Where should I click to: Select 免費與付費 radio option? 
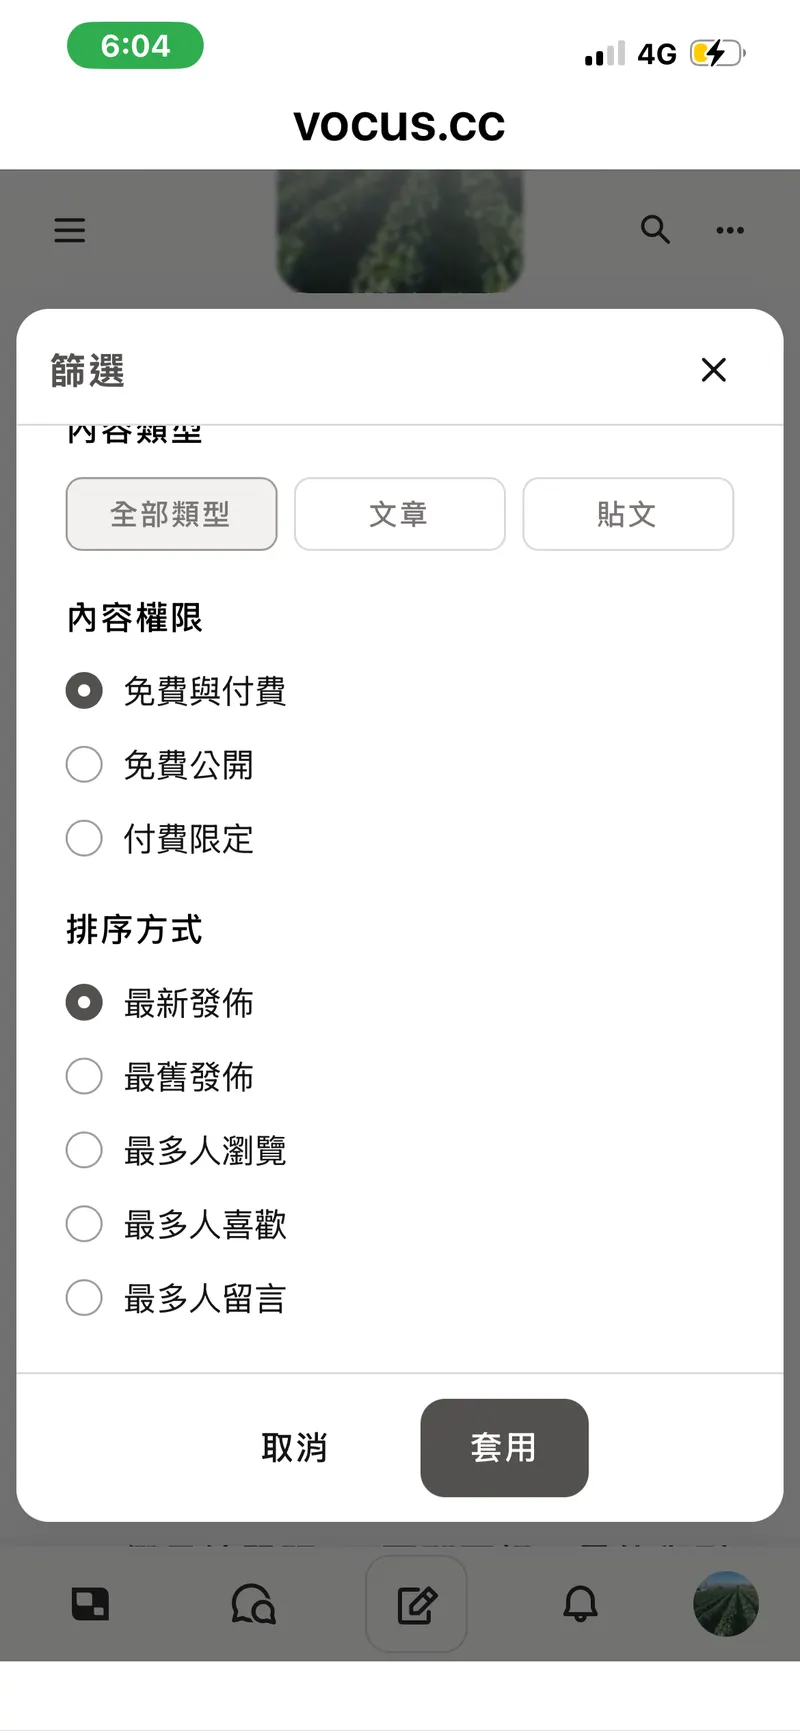(84, 691)
